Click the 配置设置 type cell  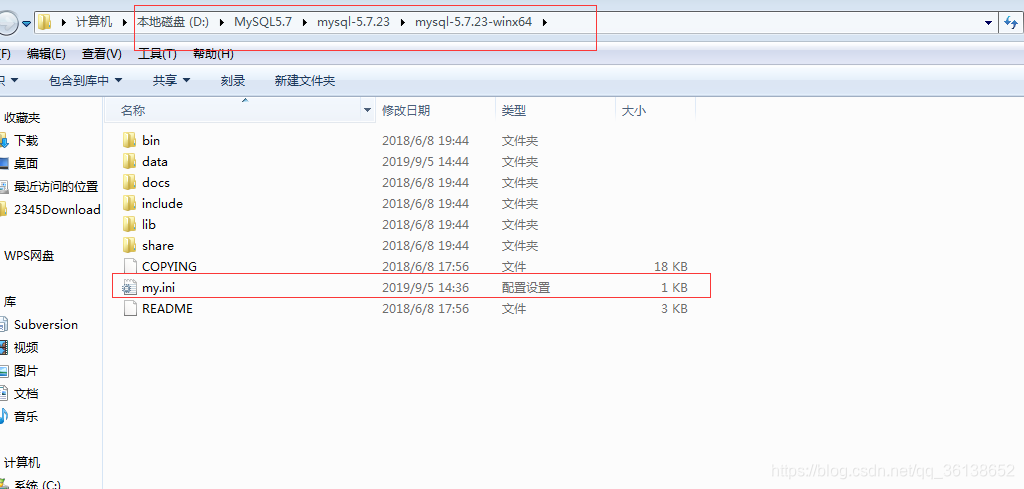[526, 287]
